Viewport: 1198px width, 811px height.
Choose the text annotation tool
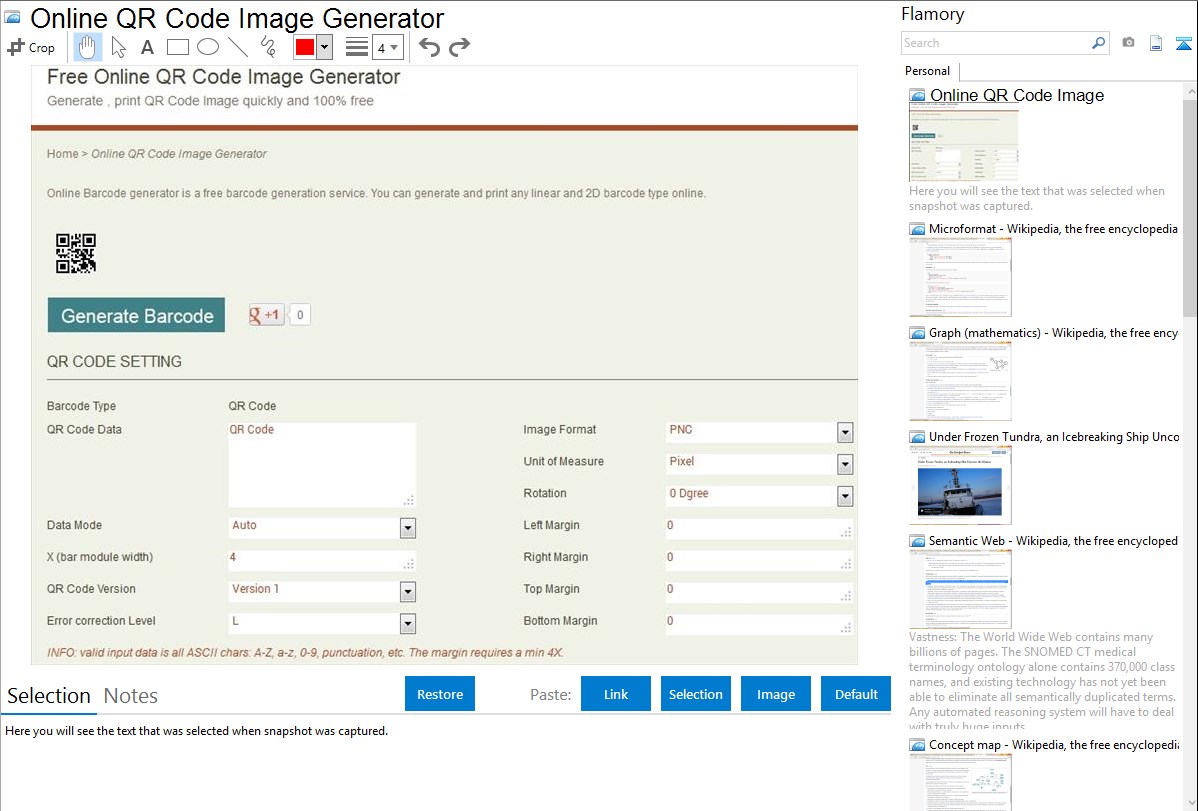(x=147, y=47)
